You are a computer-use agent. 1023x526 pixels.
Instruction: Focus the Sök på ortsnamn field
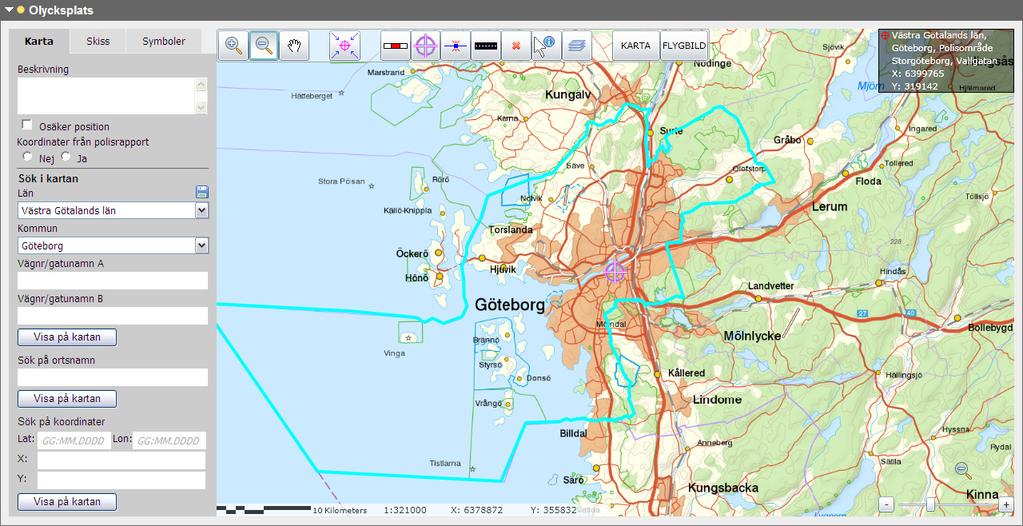(113, 377)
